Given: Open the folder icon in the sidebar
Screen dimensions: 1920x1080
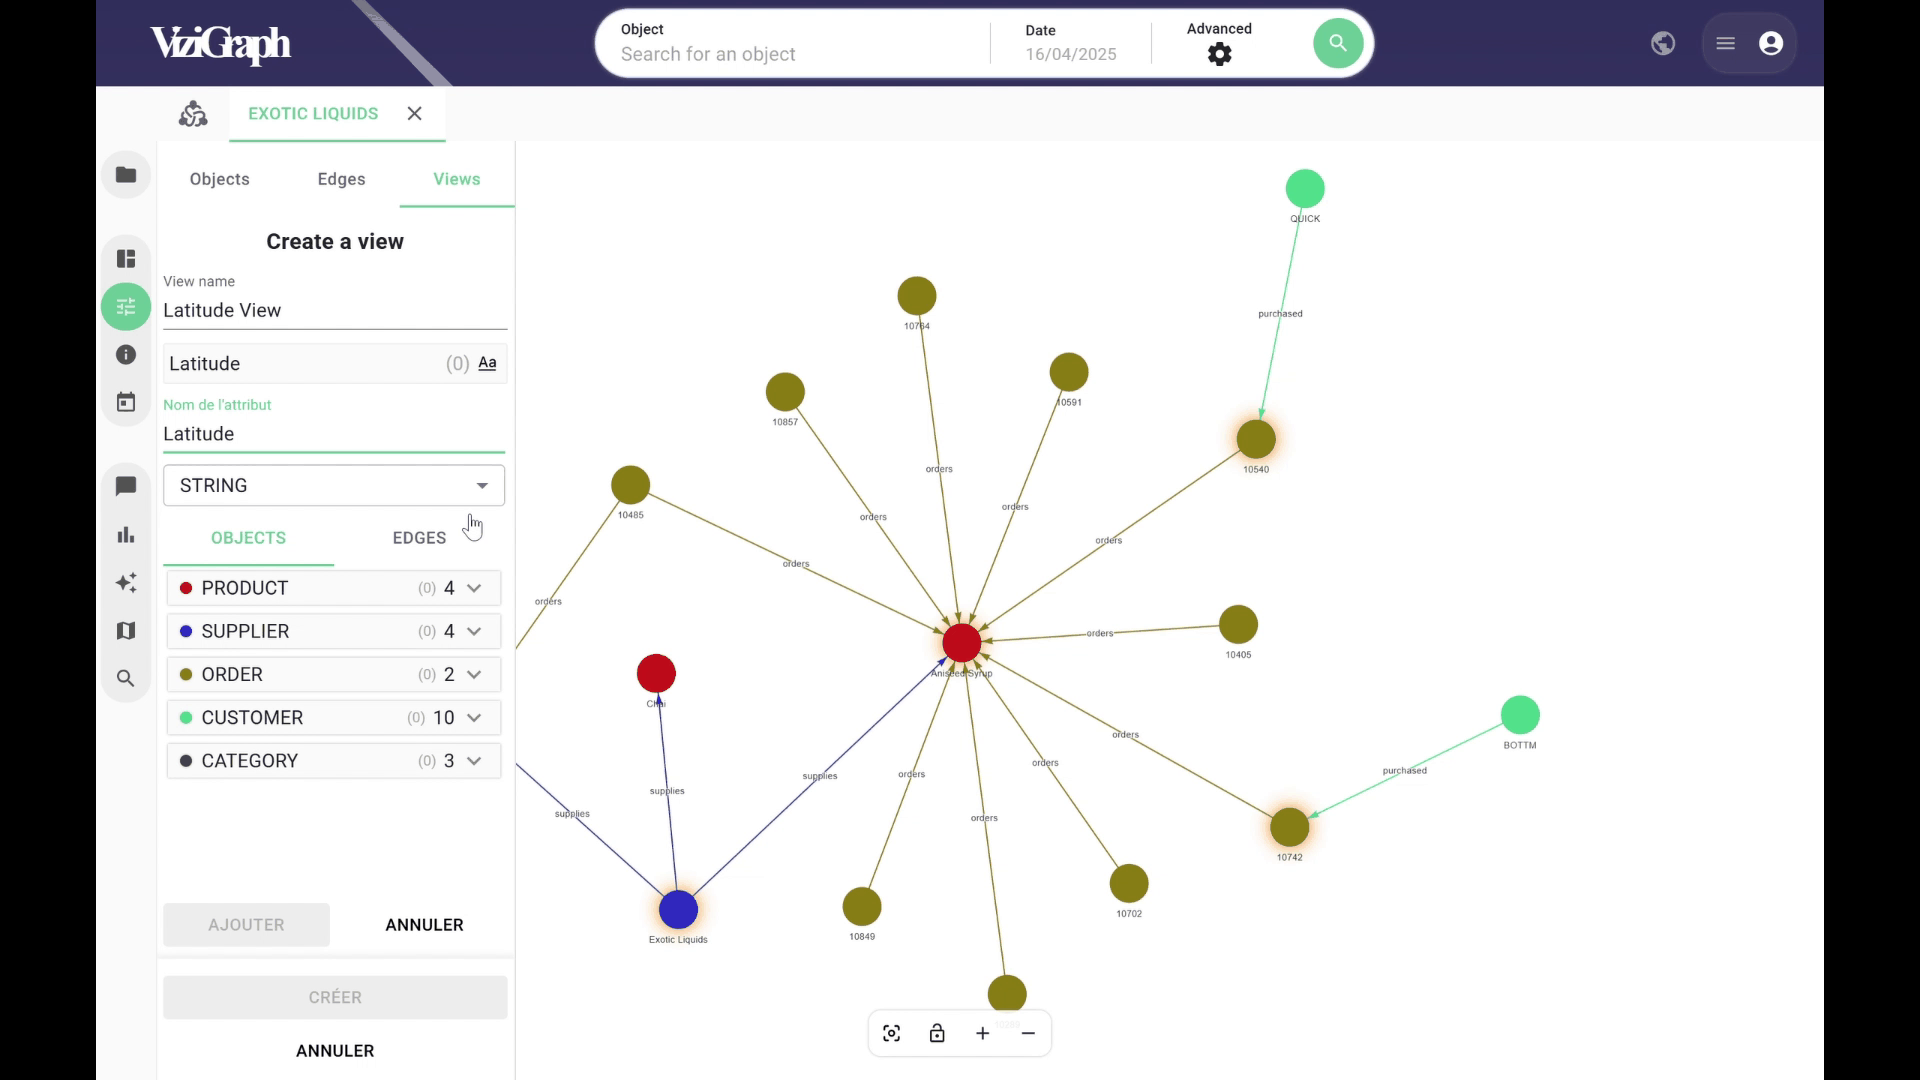Looking at the screenshot, I should click(126, 175).
